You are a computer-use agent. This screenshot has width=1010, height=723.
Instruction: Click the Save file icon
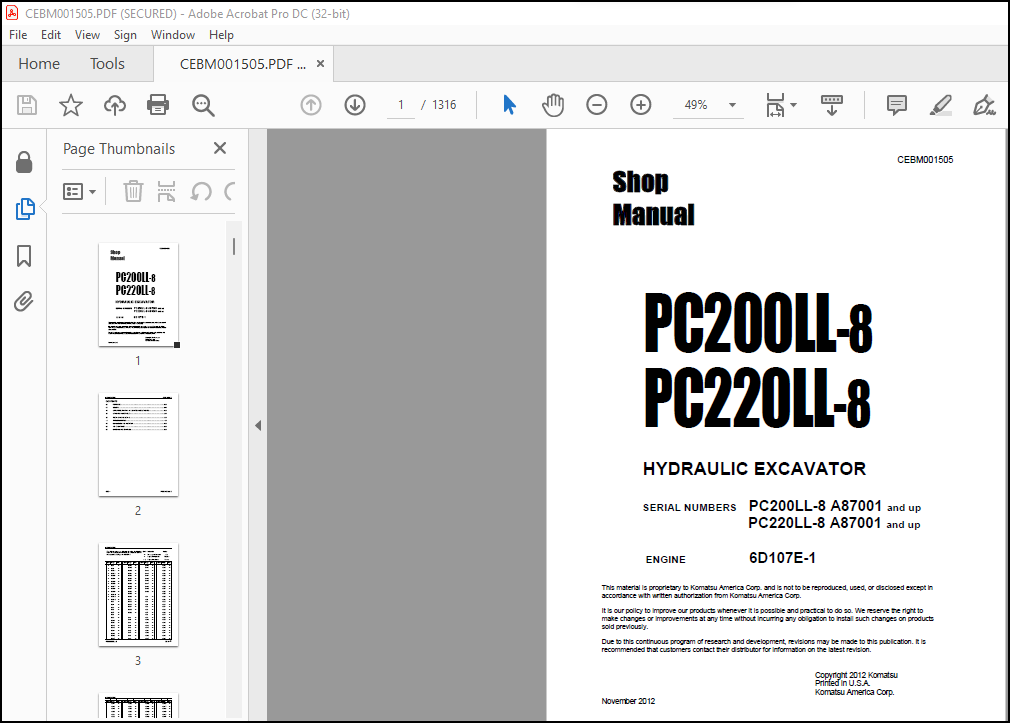click(x=26, y=105)
